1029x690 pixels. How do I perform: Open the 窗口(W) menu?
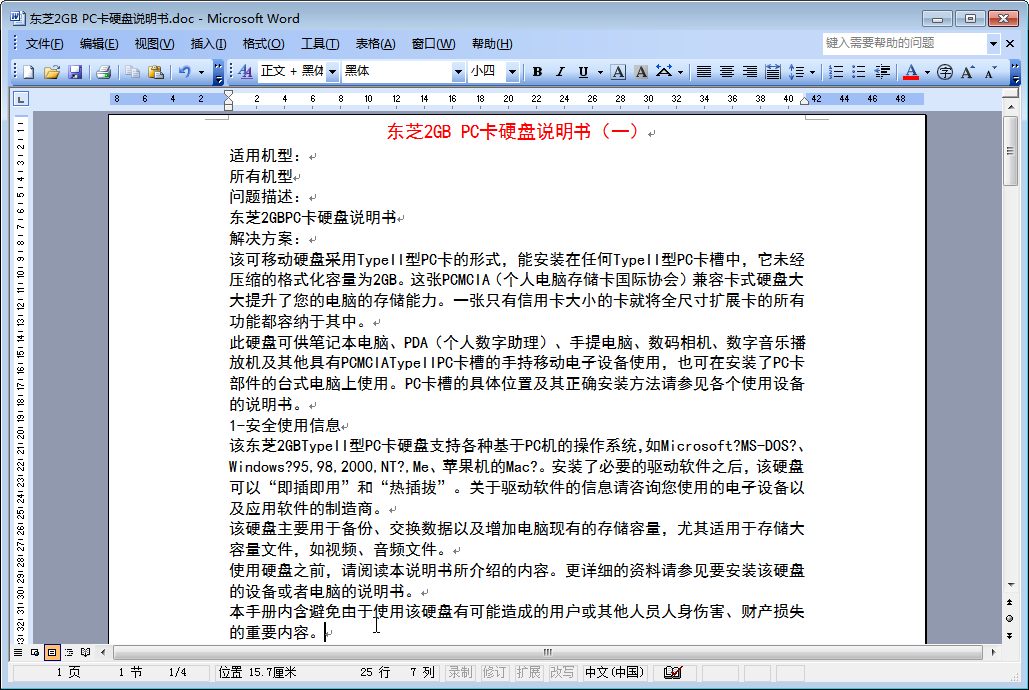[433, 44]
